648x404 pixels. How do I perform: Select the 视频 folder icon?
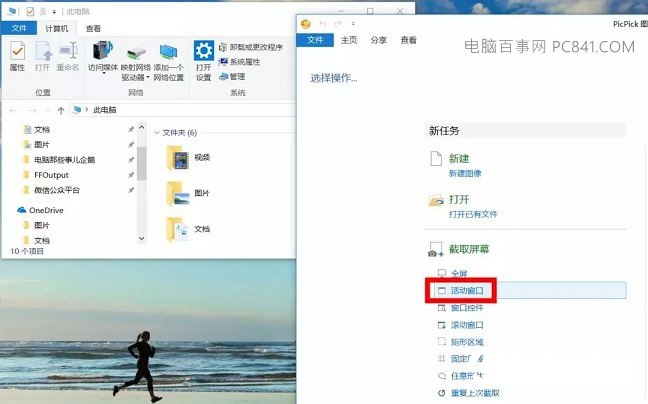[178, 158]
